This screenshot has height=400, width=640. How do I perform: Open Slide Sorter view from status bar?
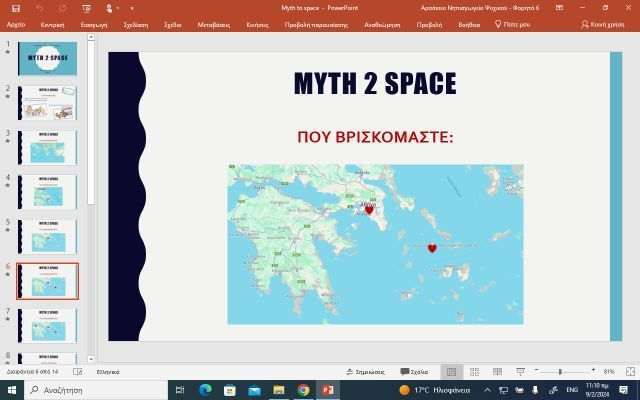(472, 371)
